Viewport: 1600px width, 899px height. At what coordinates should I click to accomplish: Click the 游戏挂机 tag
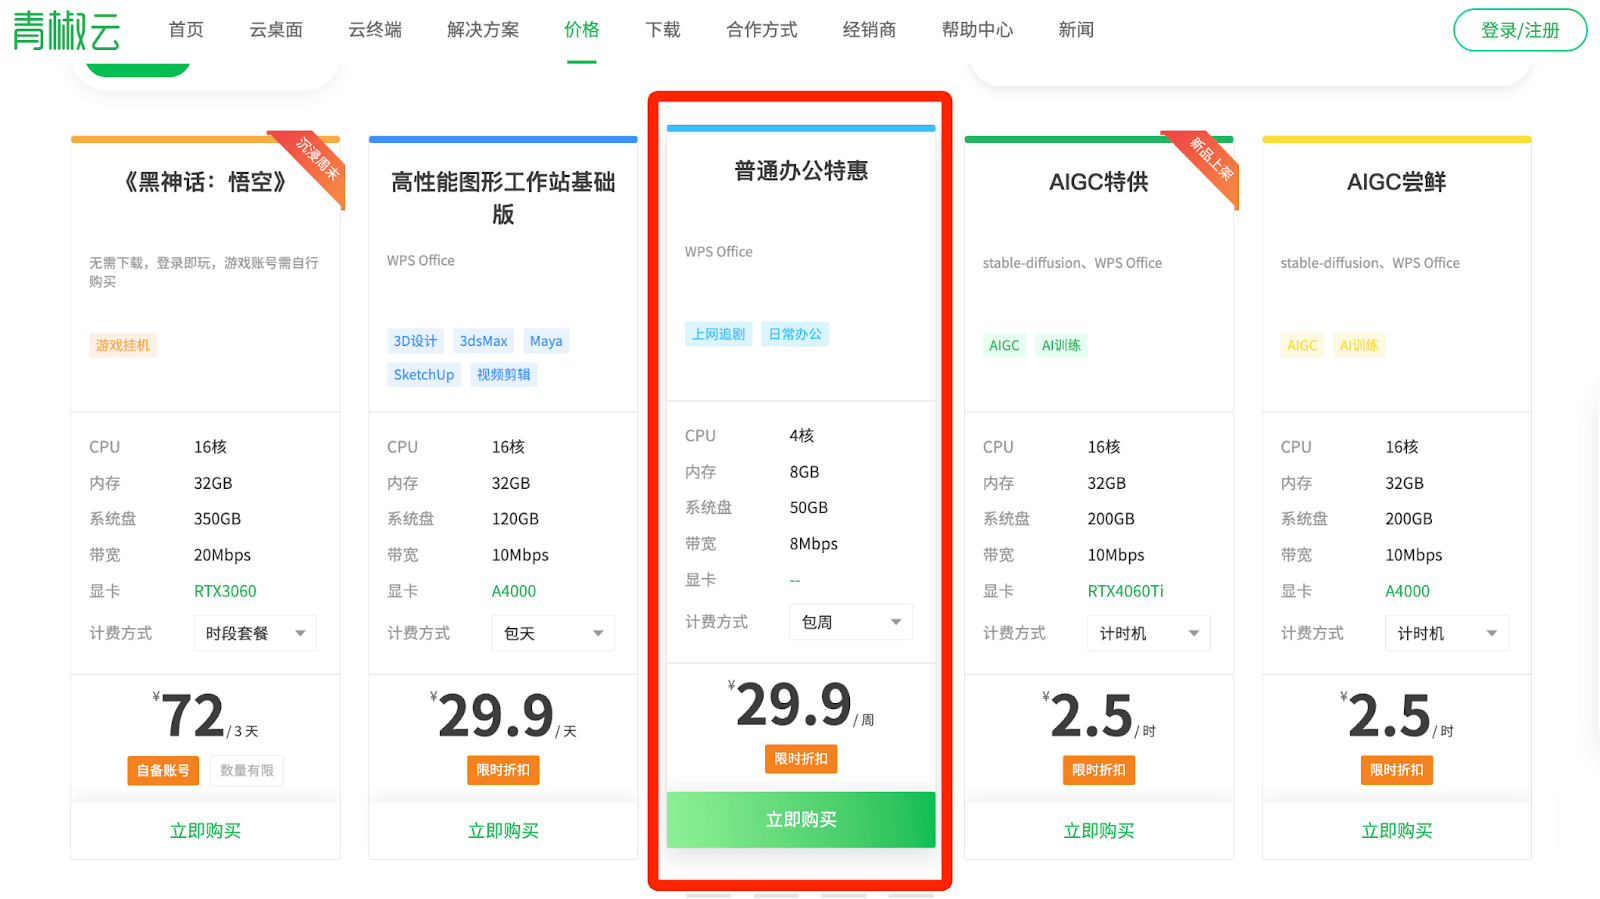(x=123, y=345)
